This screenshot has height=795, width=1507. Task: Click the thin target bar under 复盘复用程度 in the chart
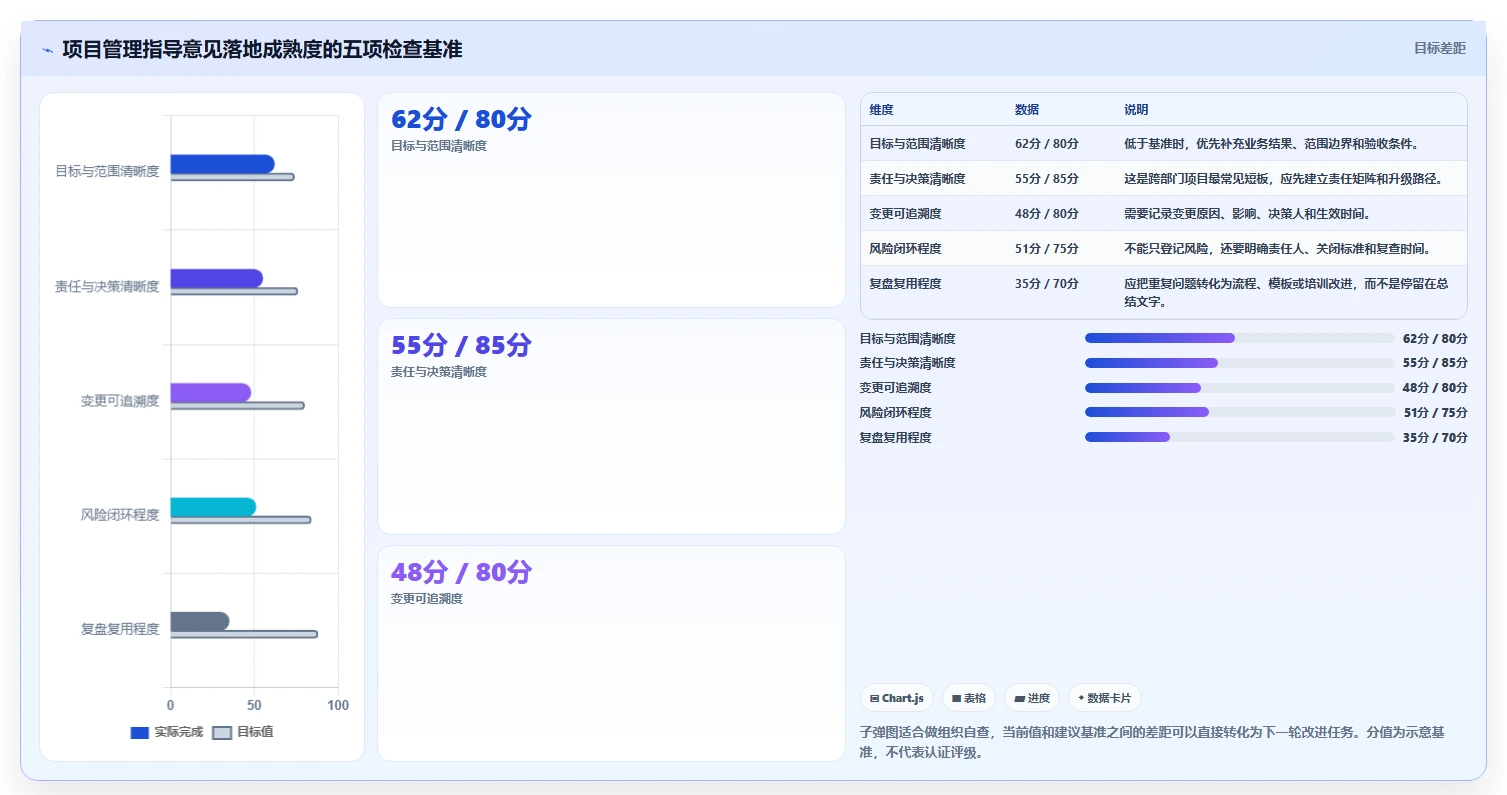[x=244, y=634]
